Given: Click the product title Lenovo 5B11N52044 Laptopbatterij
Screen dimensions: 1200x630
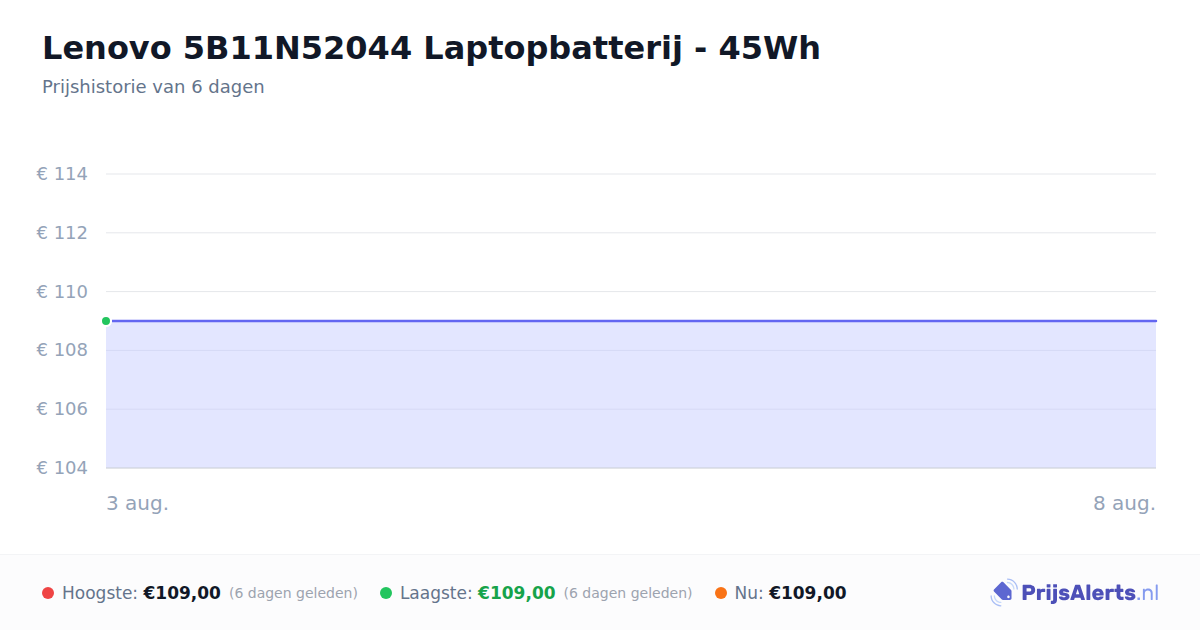Looking at the screenshot, I should click(431, 48).
